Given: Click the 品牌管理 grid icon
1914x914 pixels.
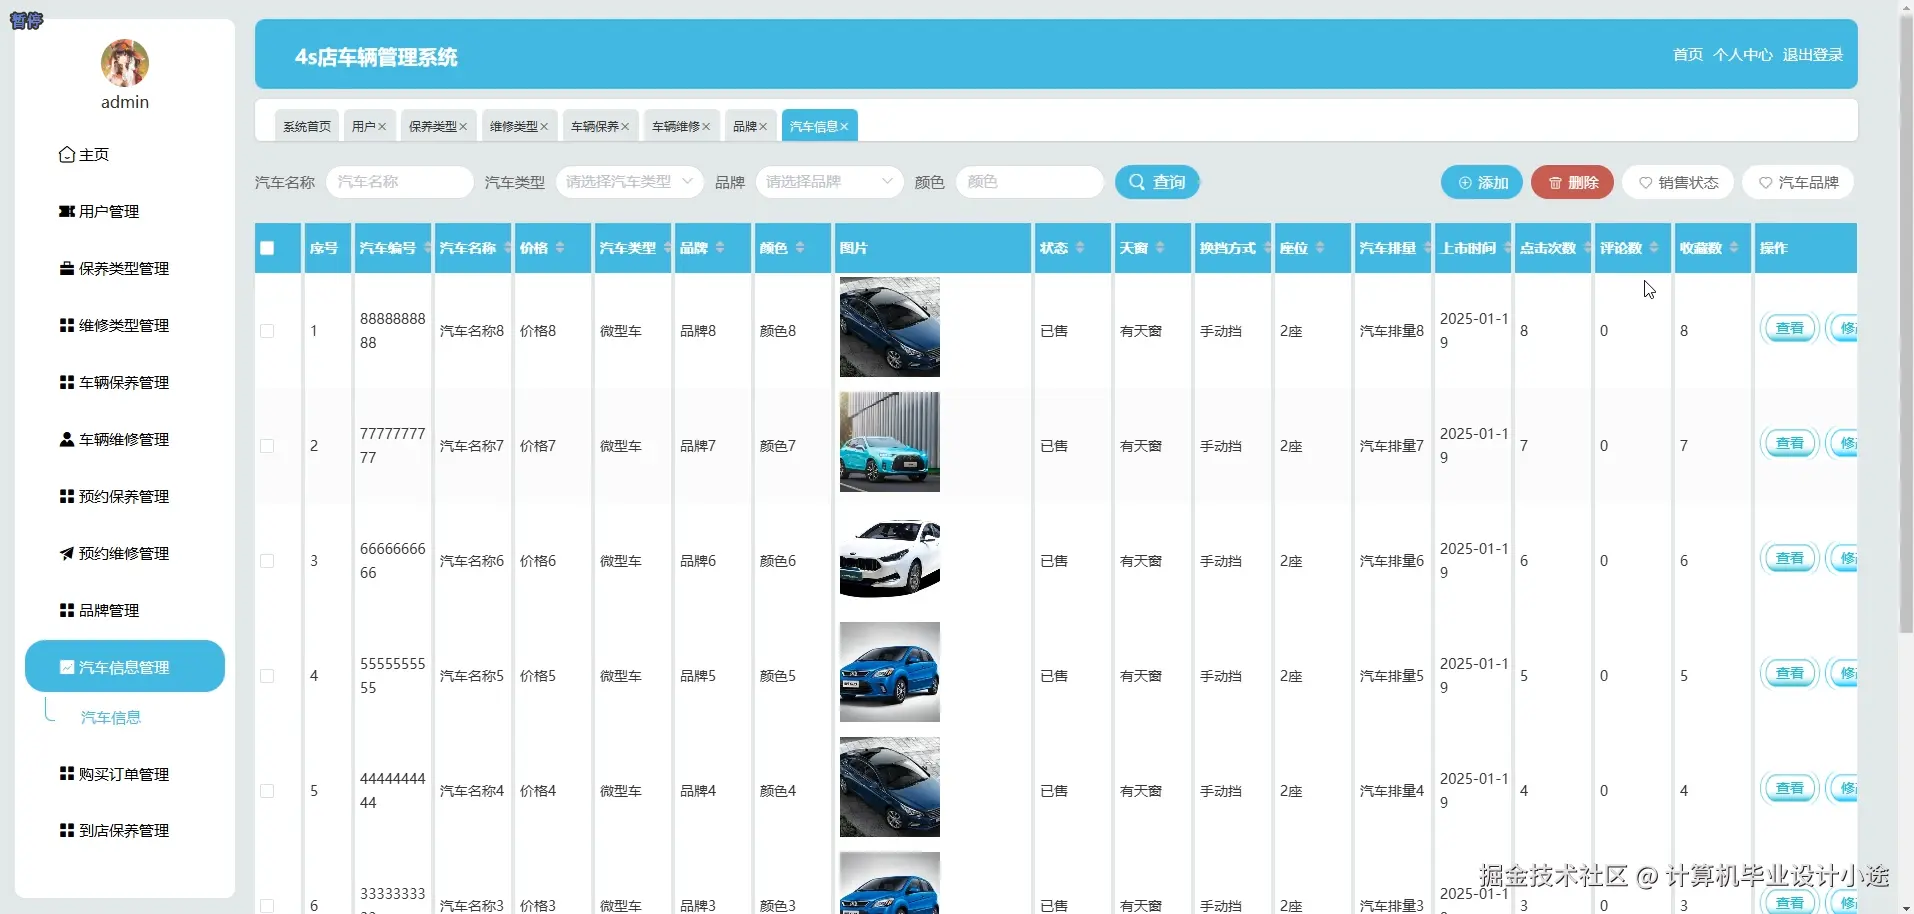Looking at the screenshot, I should tap(67, 611).
